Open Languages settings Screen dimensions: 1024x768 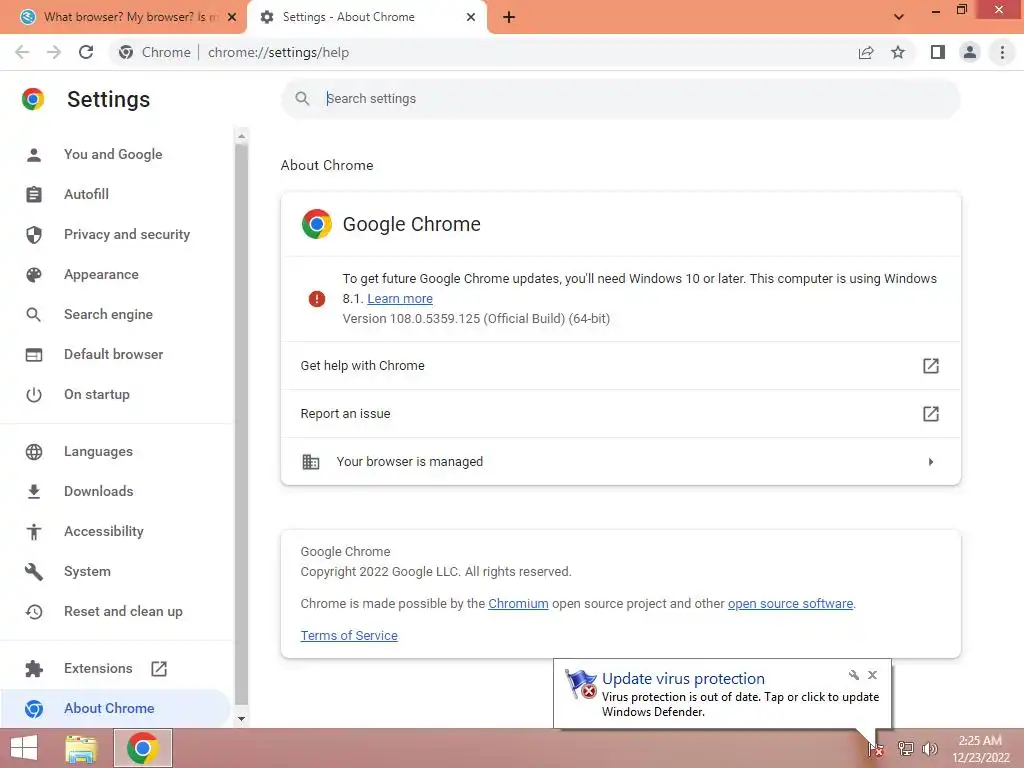pos(98,451)
